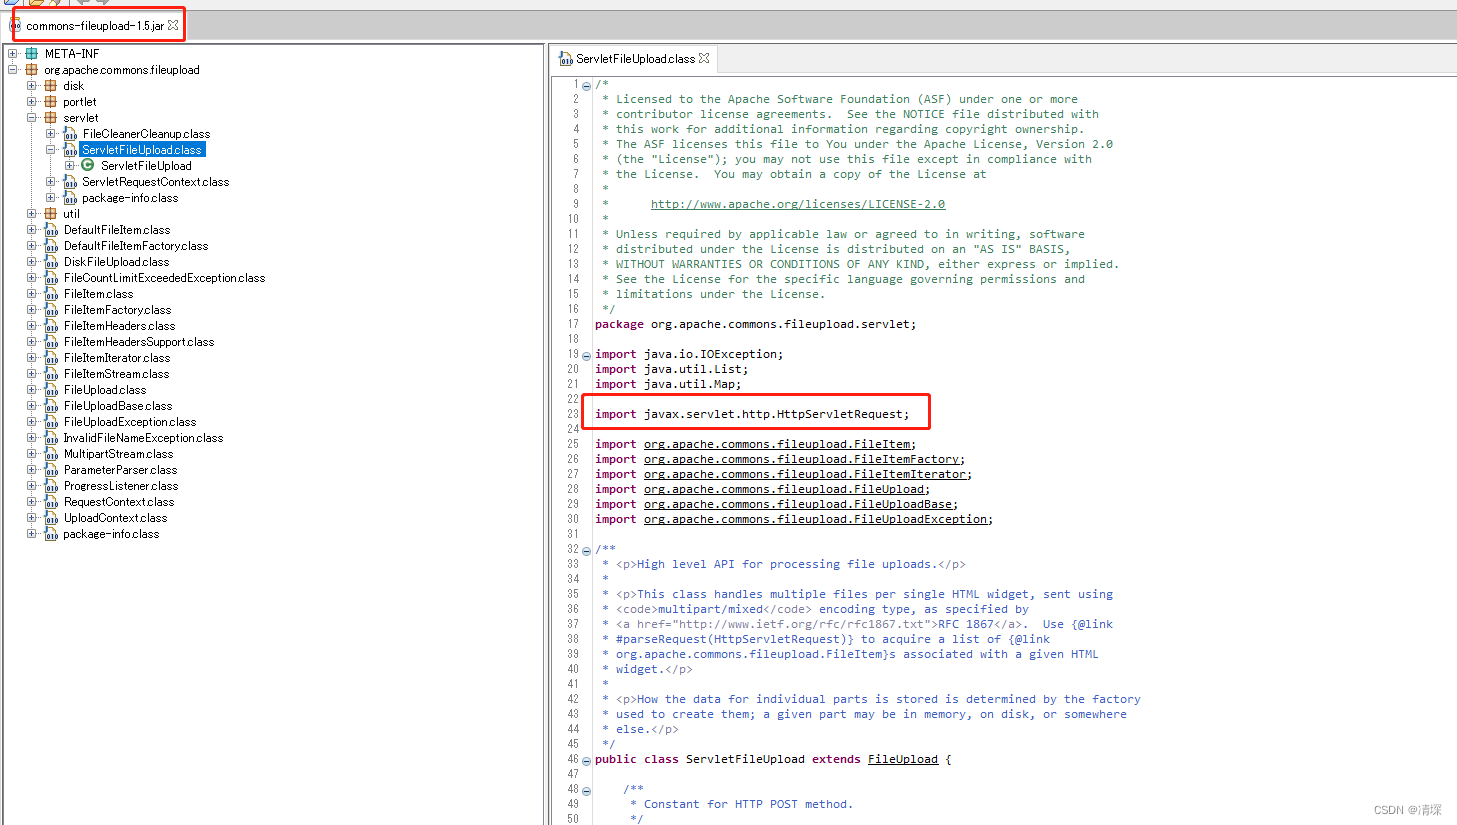The height and width of the screenshot is (825, 1457).
Task: Collapse the org.apache.commons.fileupload package node
Action: point(12,70)
